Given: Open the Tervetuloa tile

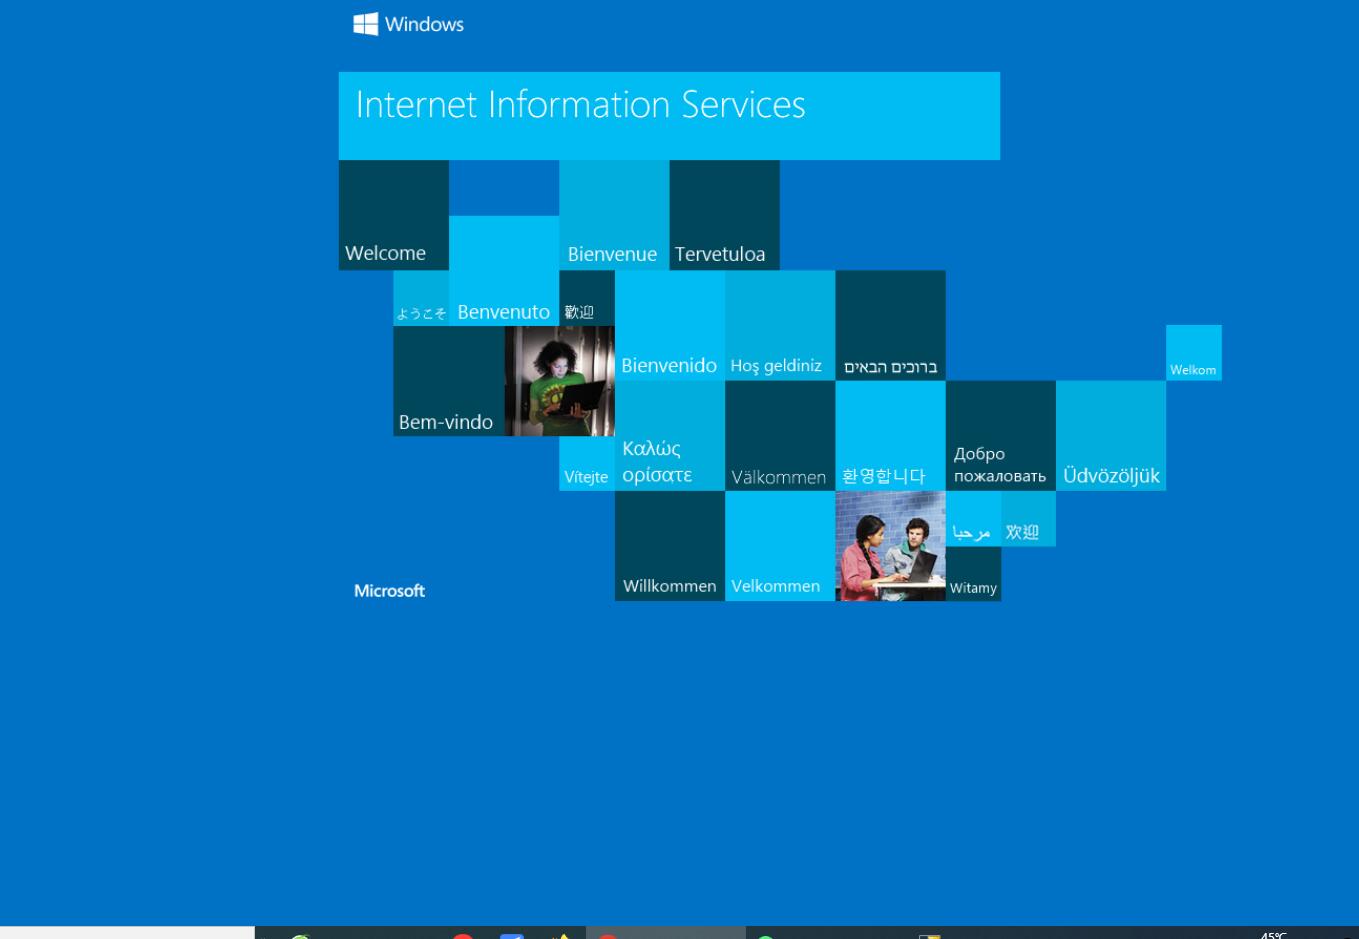Looking at the screenshot, I should coord(724,215).
